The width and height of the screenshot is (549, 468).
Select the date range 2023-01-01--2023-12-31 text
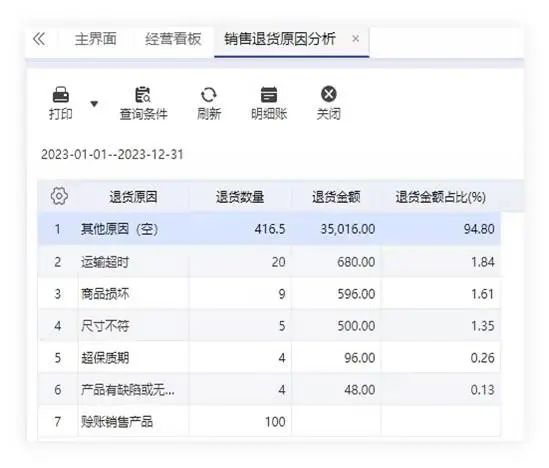coord(112,154)
